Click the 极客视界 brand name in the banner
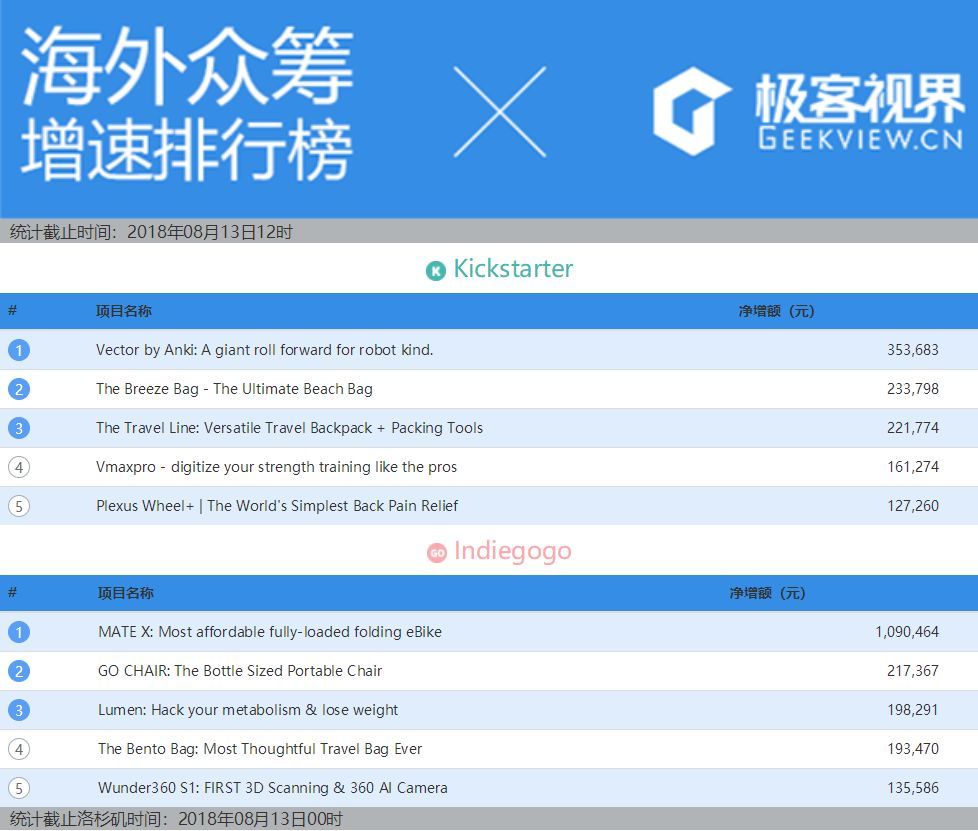 tap(860, 99)
